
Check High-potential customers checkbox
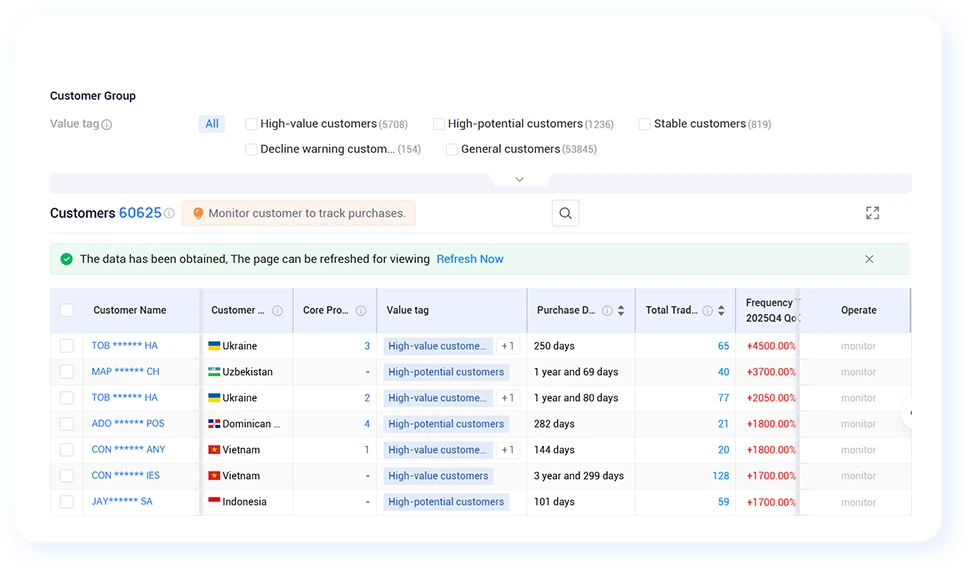pos(439,124)
